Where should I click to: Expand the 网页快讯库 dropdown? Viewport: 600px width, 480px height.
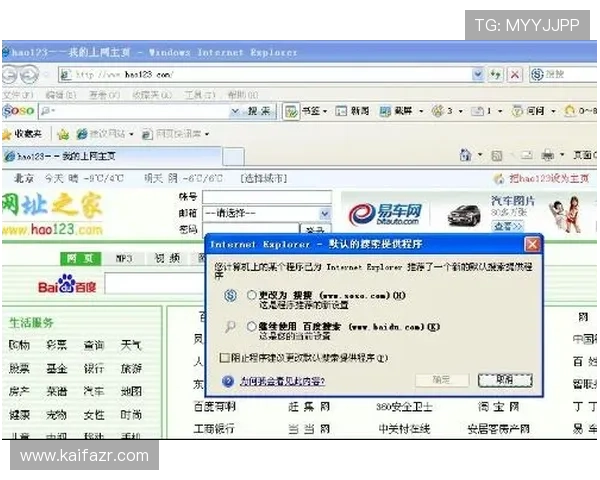(207, 134)
